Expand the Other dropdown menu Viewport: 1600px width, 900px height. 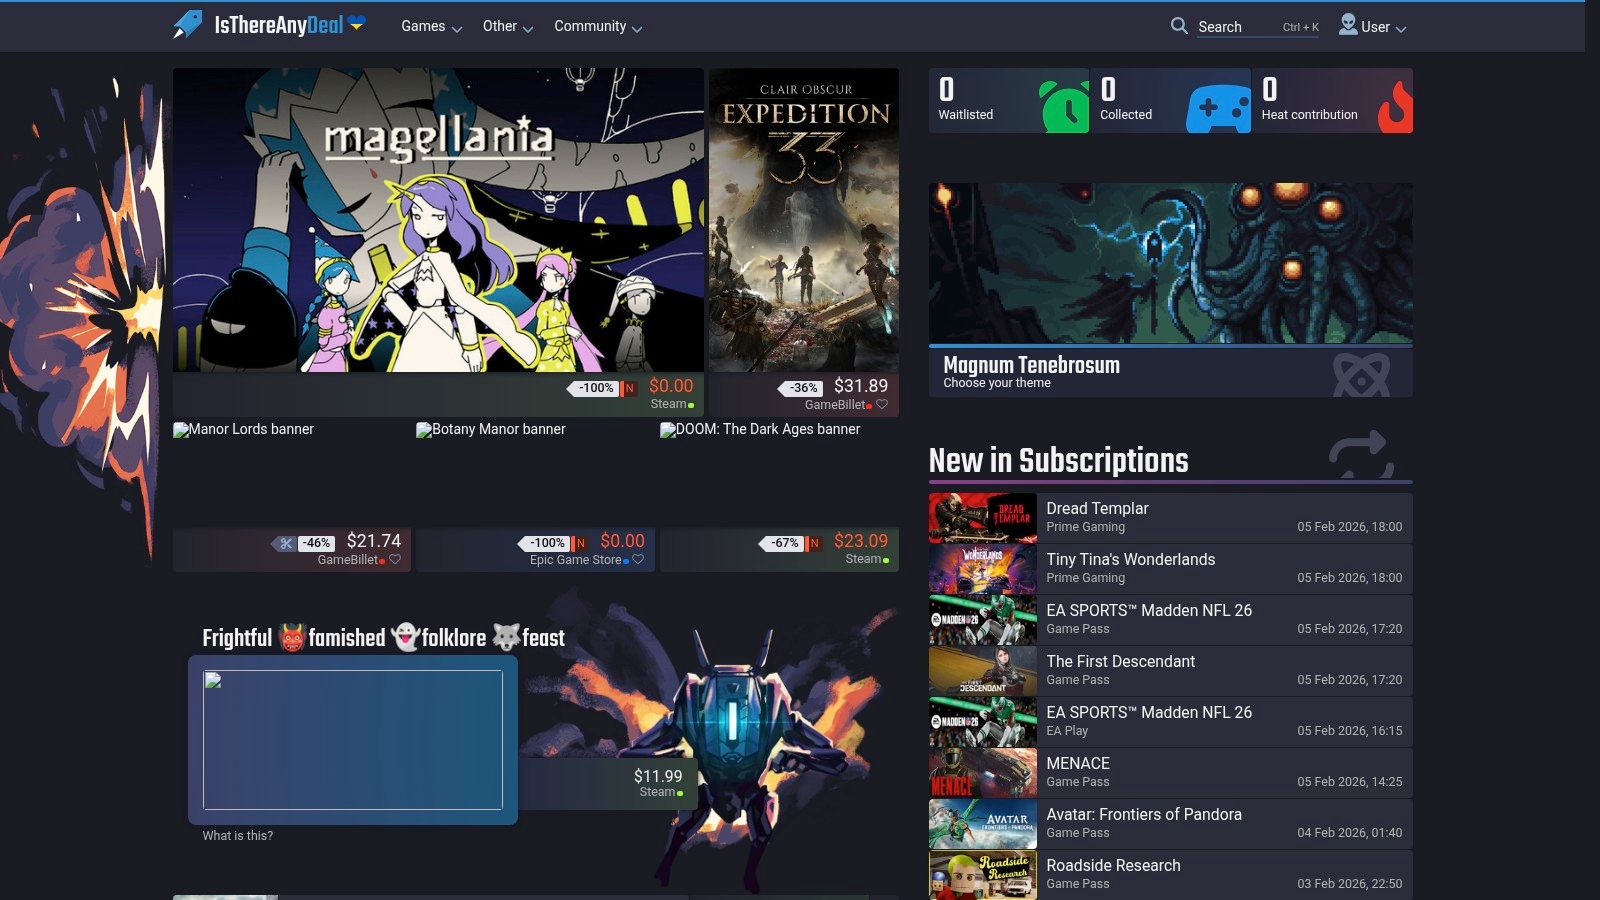tap(507, 27)
